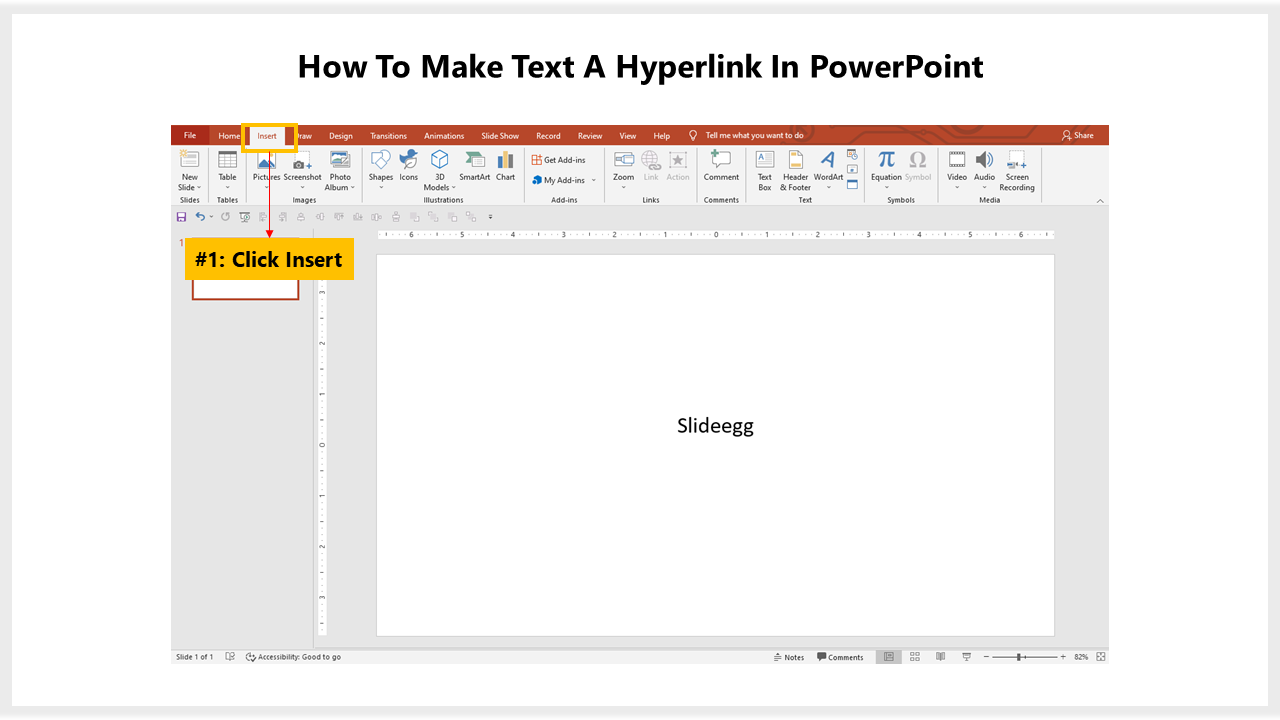Select the Slideegg text on the slide
Image resolution: width=1280 pixels, height=720 pixels.
(715, 426)
